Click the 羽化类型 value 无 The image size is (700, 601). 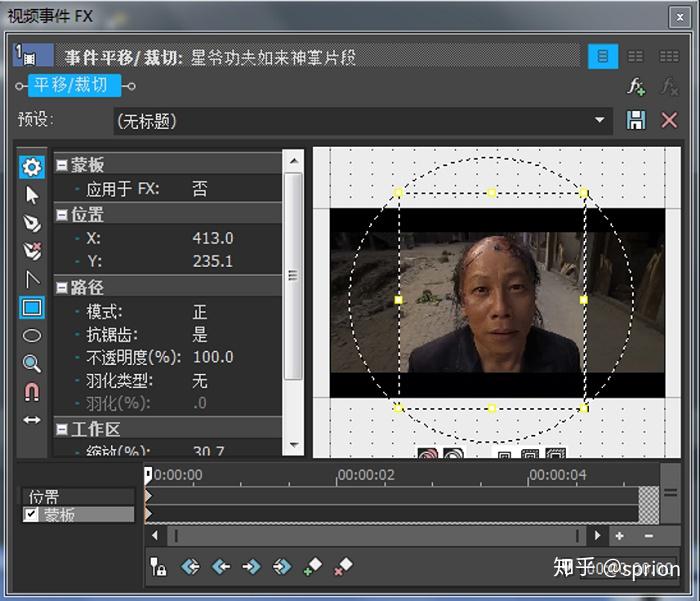coord(200,381)
